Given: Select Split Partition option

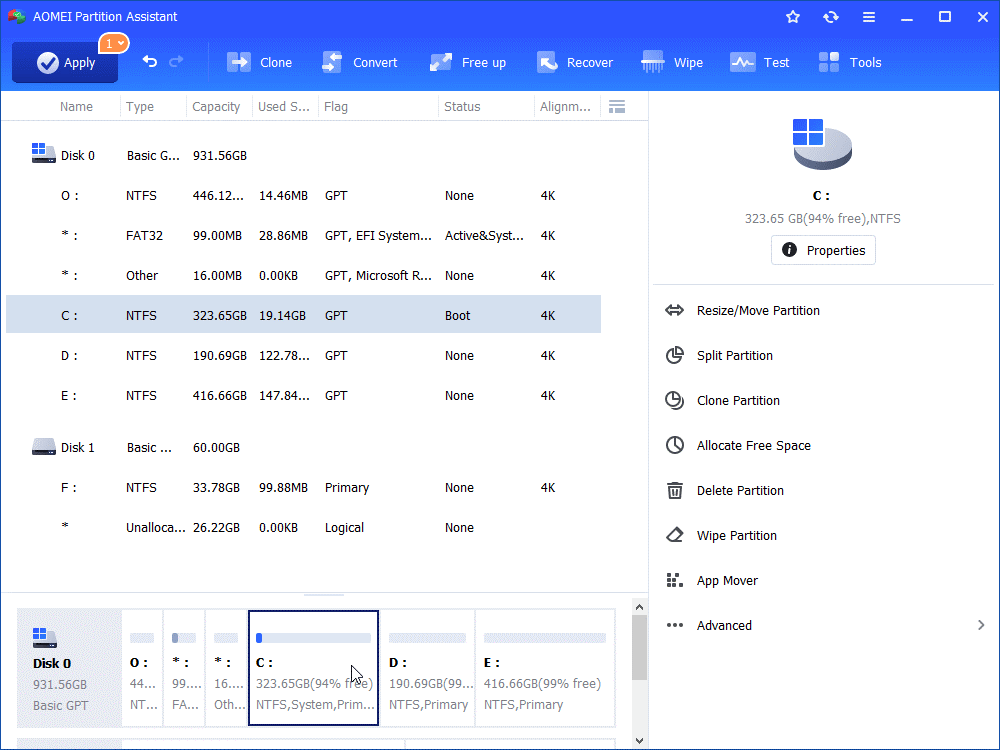Looking at the screenshot, I should (734, 356).
